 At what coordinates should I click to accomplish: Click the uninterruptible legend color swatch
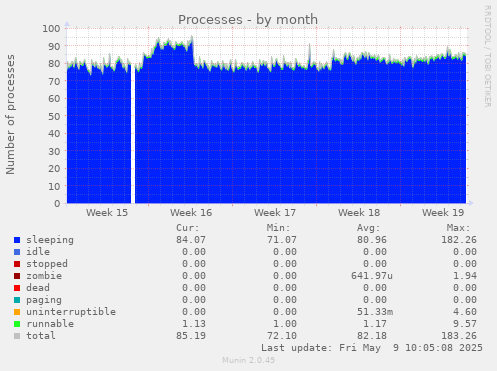click(17, 312)
